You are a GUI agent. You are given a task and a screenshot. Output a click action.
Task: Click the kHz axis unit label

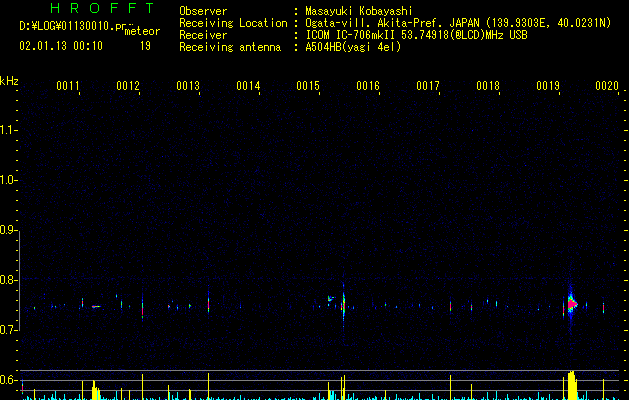click(9, 81)
